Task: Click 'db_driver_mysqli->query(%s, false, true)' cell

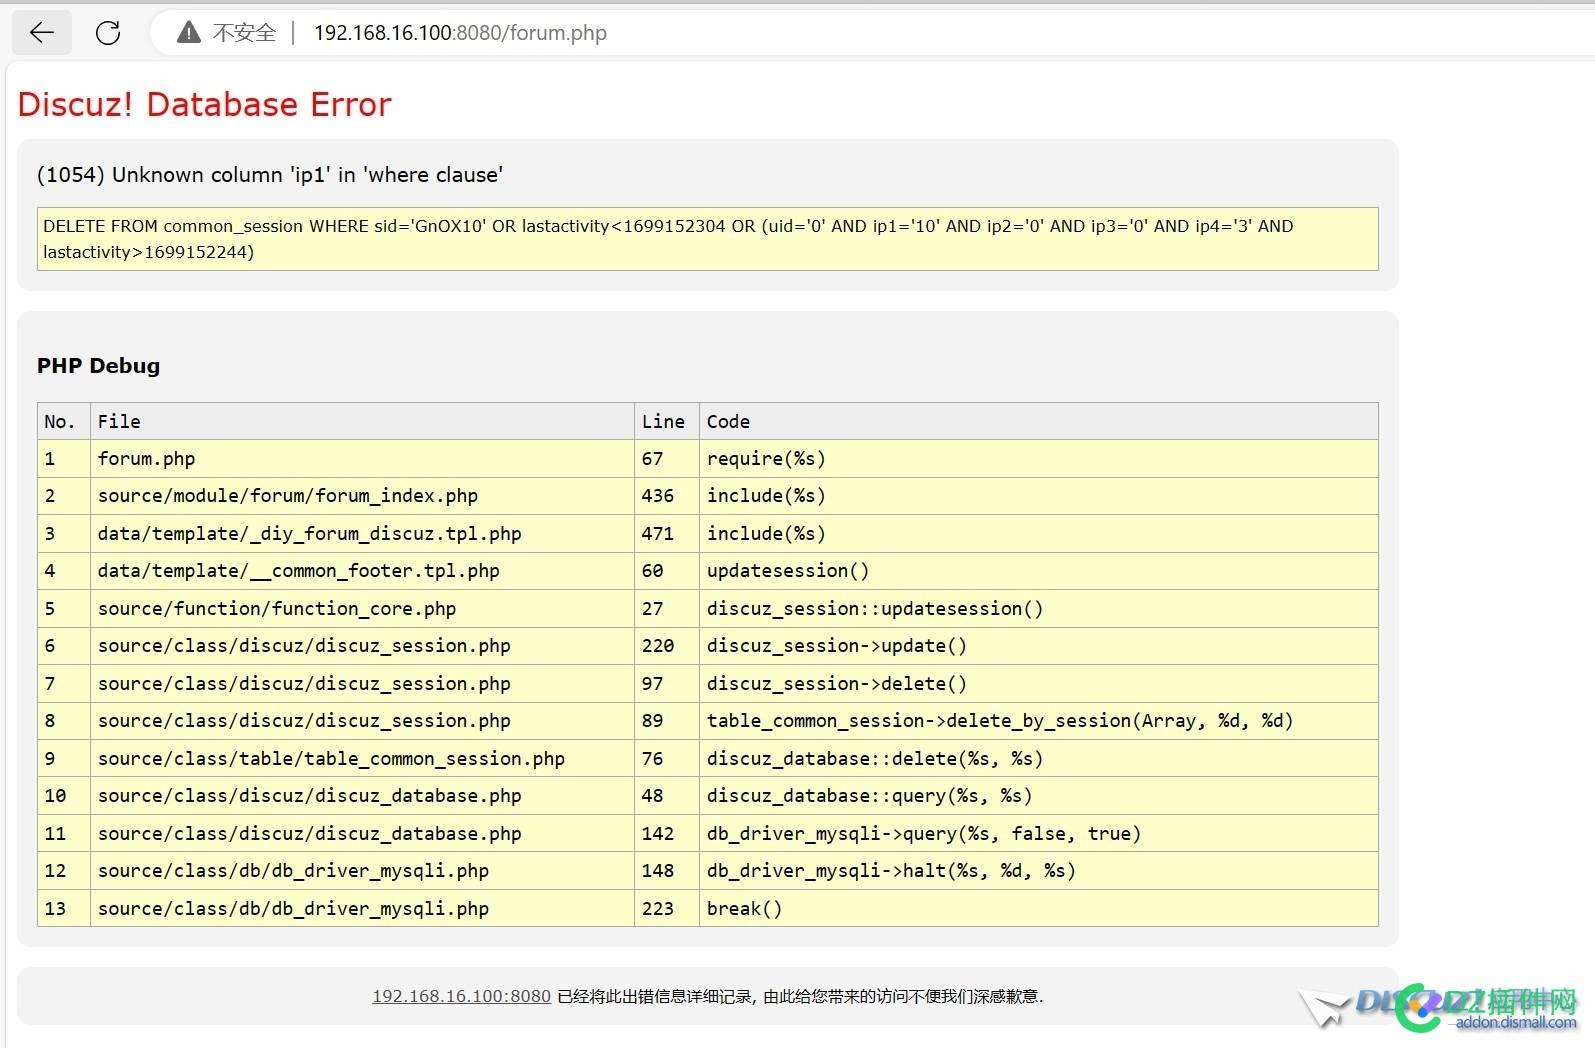Action: click(x=1038, y=834)
